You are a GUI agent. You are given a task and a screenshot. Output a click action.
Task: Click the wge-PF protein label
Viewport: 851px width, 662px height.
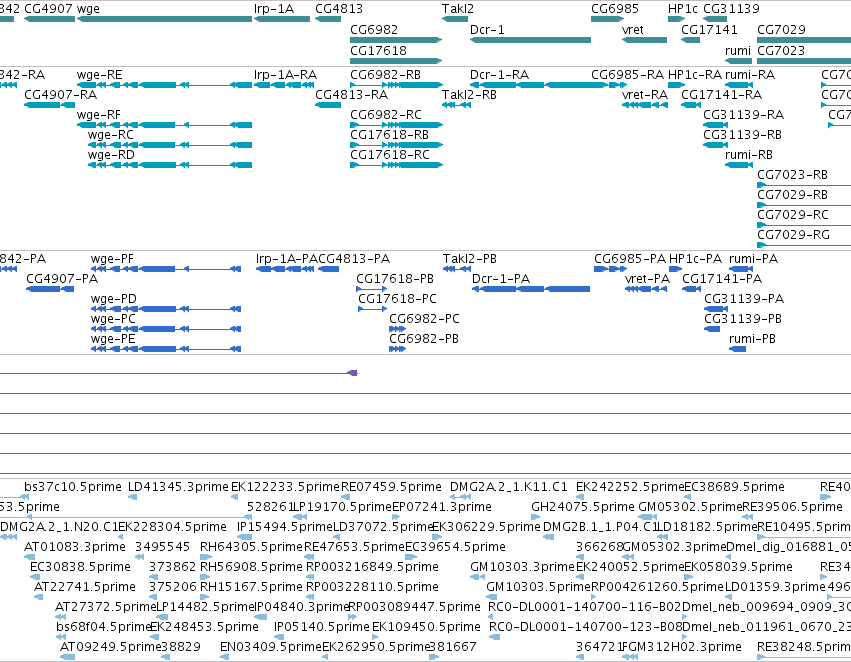(112, 258)
